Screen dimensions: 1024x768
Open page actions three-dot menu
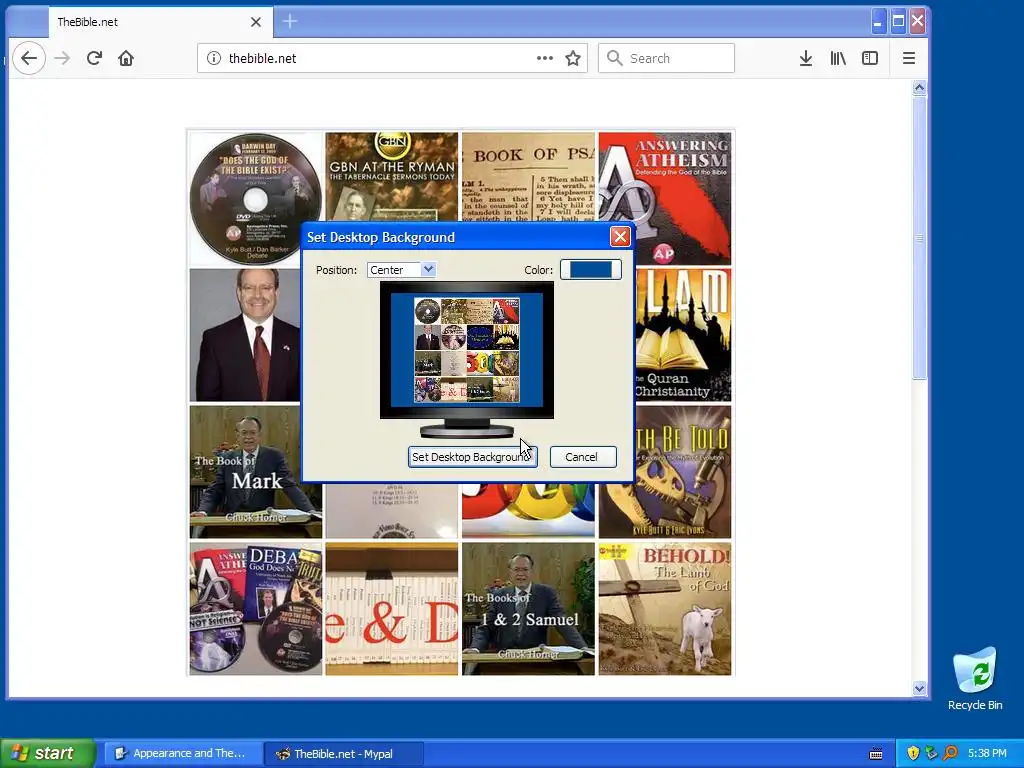coord(545,58)
